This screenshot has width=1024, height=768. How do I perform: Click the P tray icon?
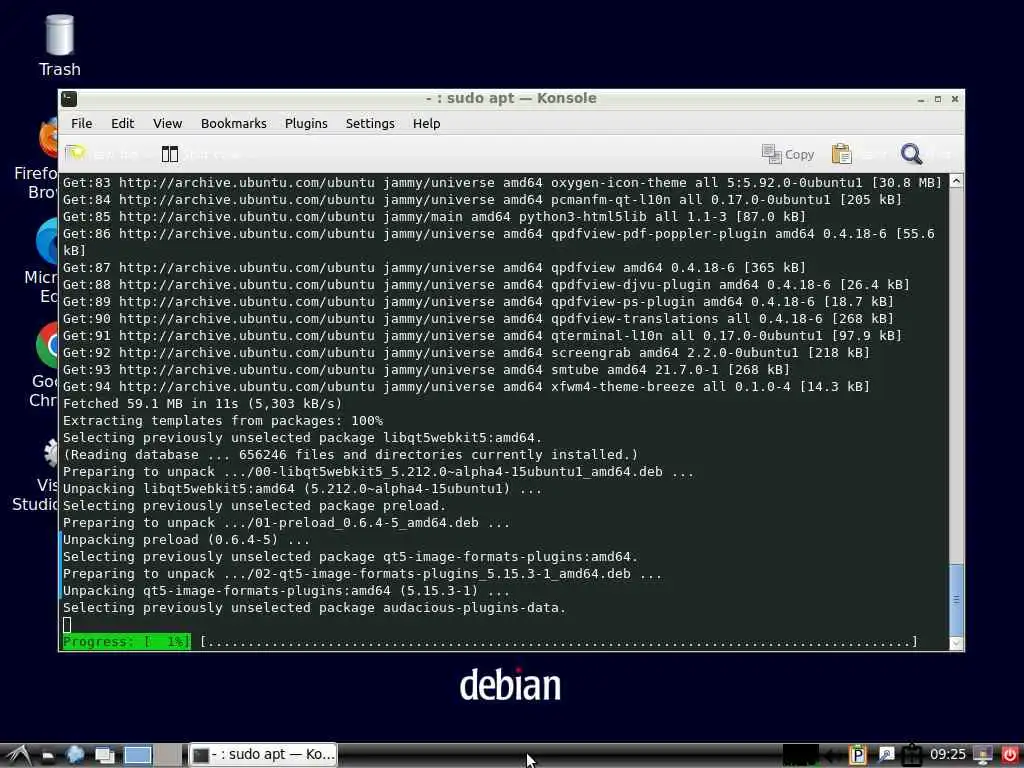(x=857, y=756)
